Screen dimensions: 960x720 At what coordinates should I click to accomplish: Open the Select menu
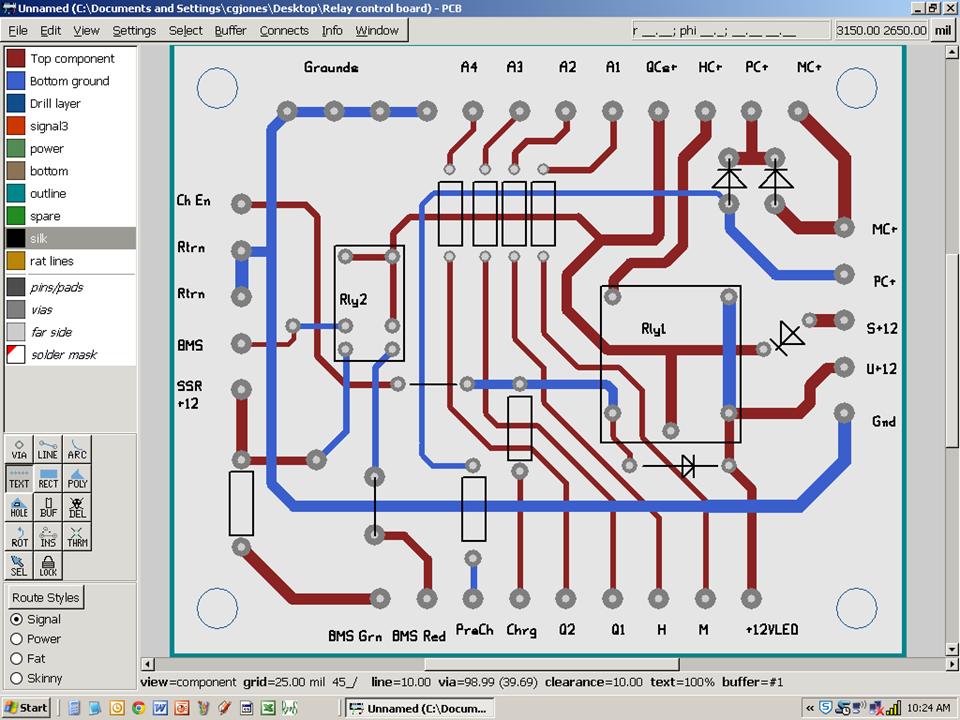186,30
